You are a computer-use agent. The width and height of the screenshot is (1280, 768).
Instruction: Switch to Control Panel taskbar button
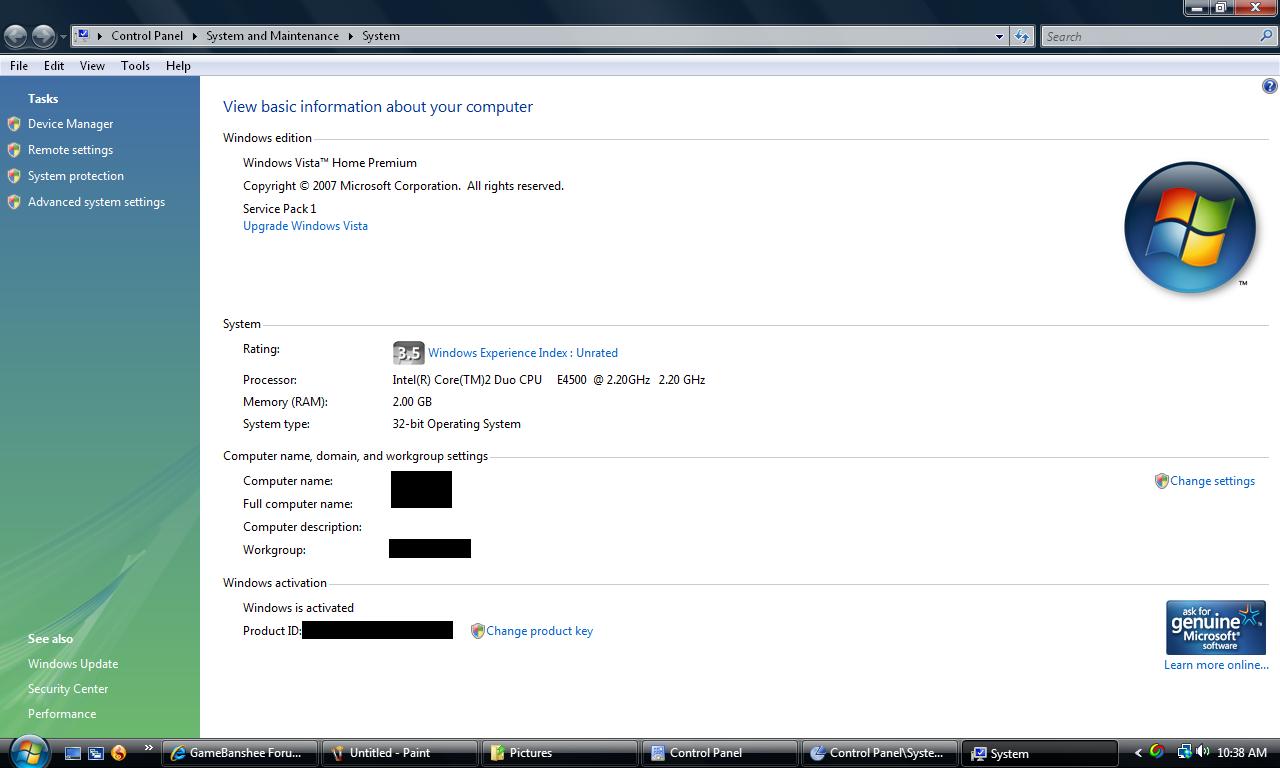[x=720, y=753]
